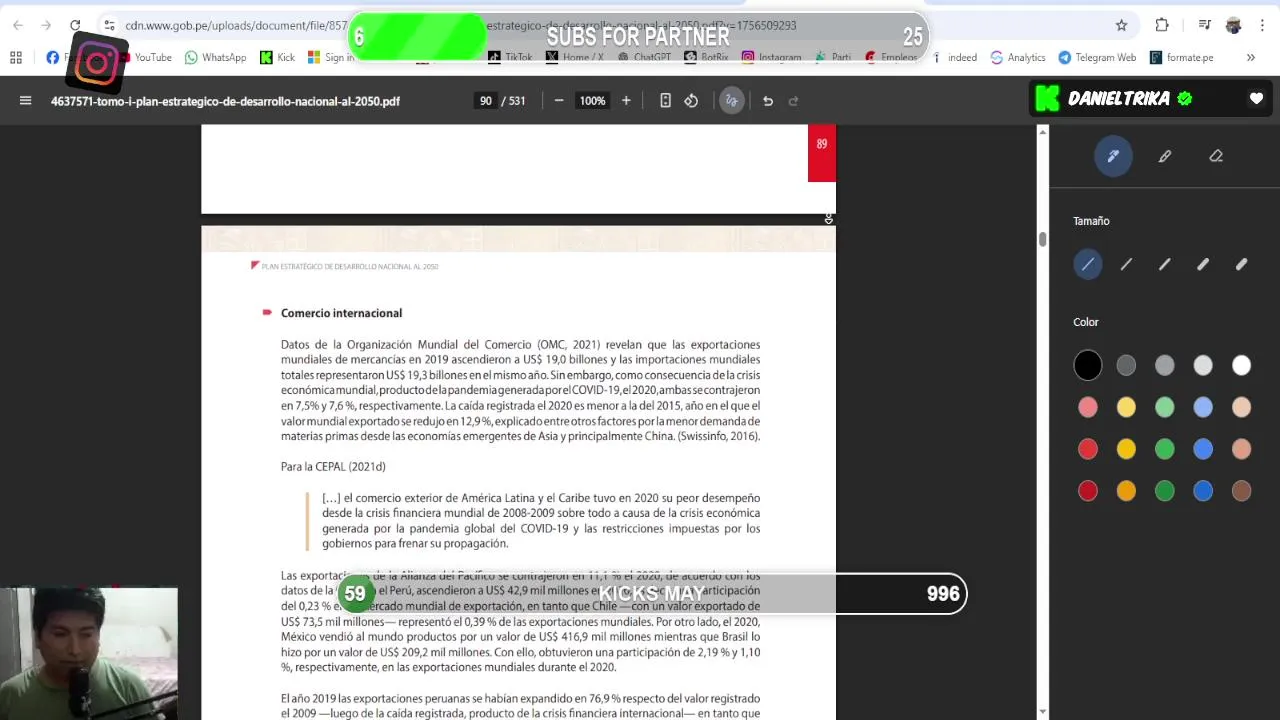The width and height of the screenshot is (1280, 720).
Task: Choose the light green swatch in second row
Action: (x=1164, y=407)
